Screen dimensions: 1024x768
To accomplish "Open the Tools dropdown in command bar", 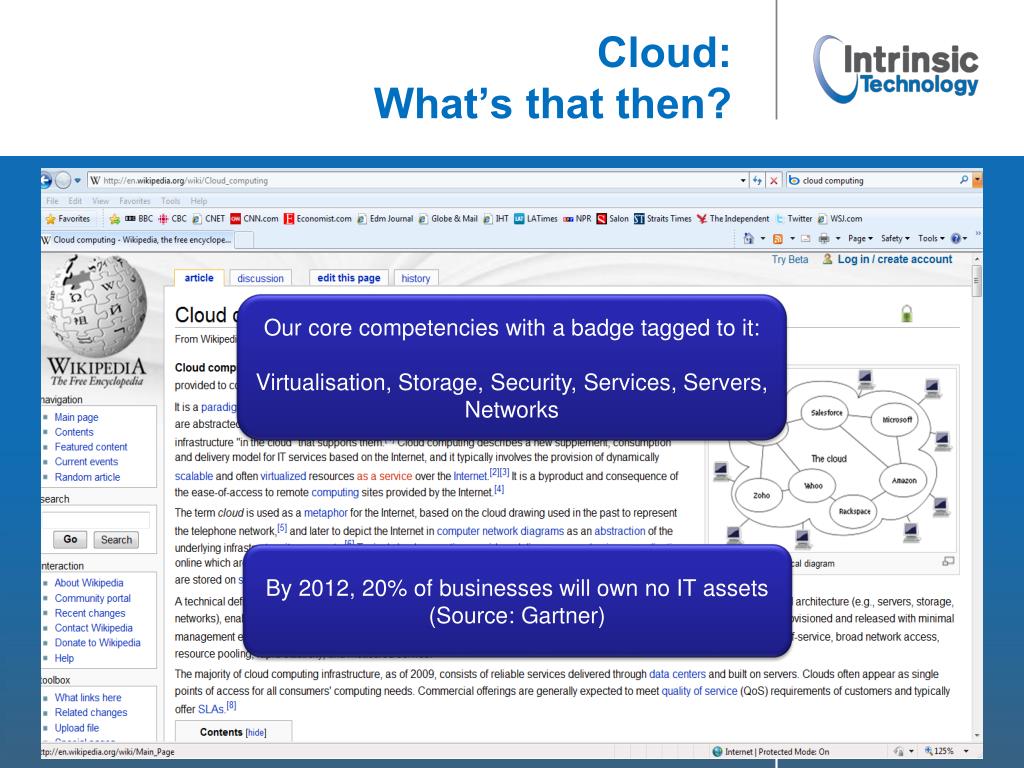I will point(931,239).
